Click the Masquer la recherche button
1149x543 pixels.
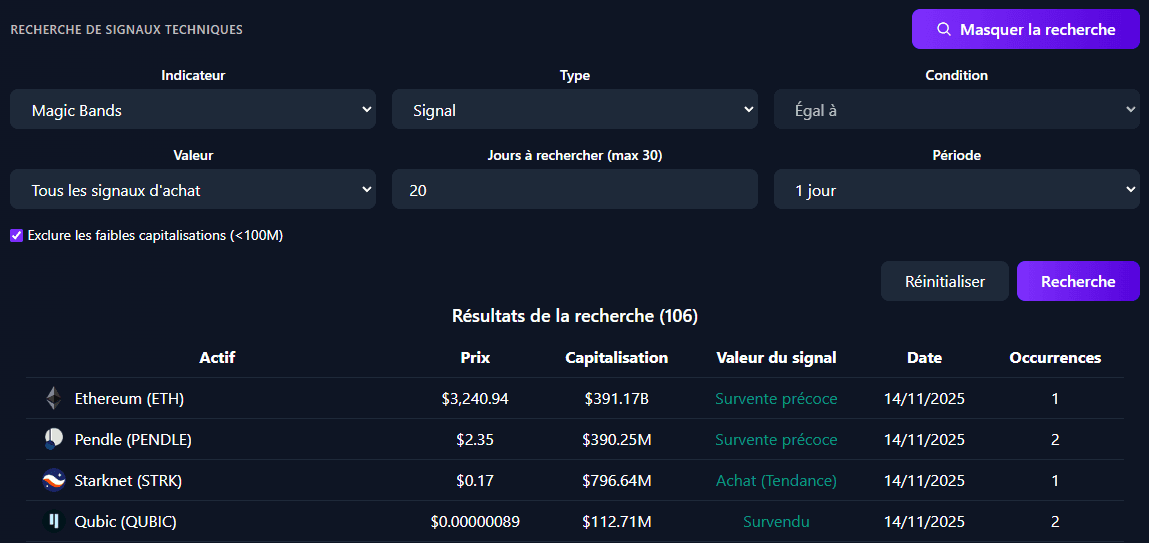click(x=1026, y=29)
